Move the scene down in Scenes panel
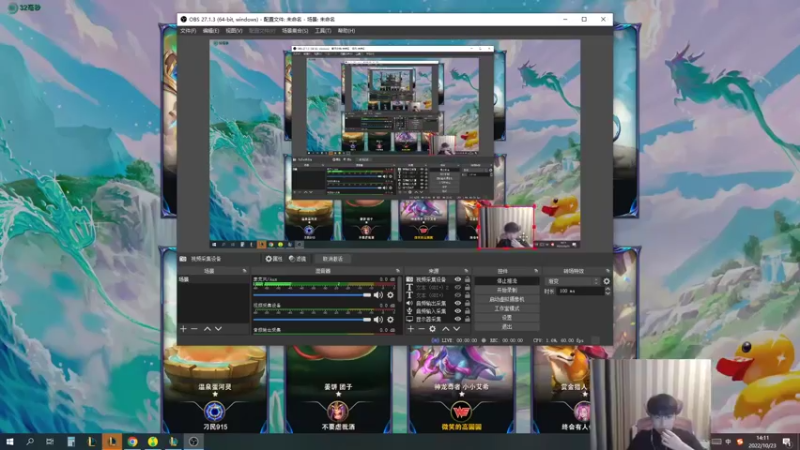The image size is (800, 450). (218, 329)
